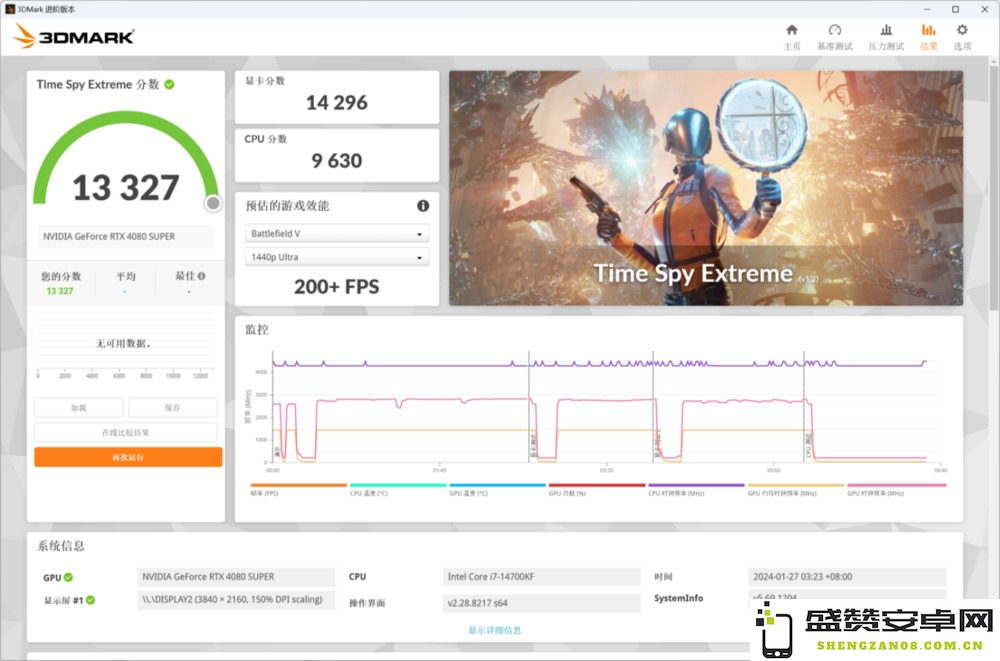The width and height of the screenshot is (1000, 661).
Task: Click GPU name field in system info
Action: coord(236,577)
